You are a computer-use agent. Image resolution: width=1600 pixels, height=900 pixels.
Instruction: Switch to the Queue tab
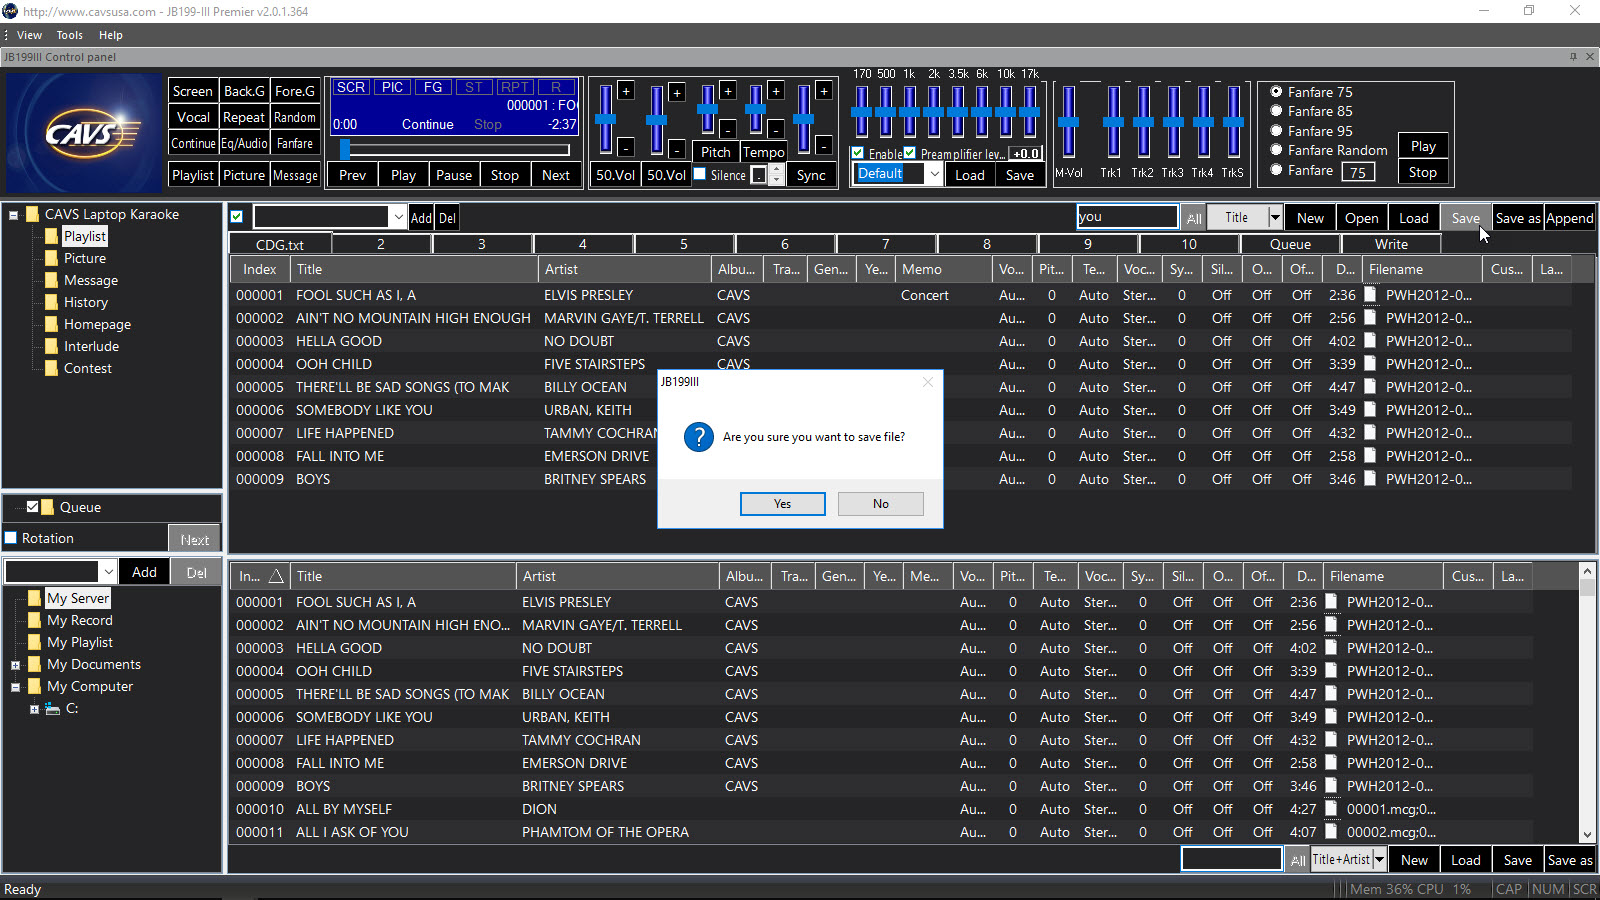pos(1290,244)
